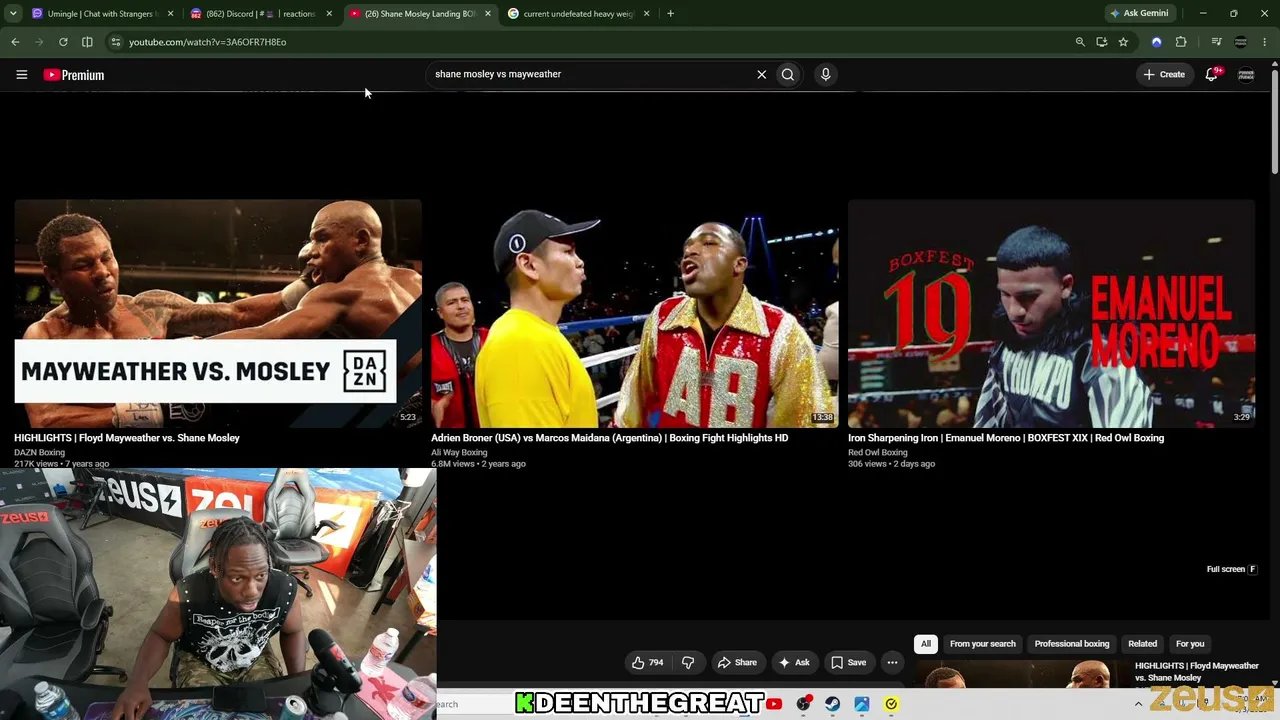Open Steam from the Windows taskbar

832,704
